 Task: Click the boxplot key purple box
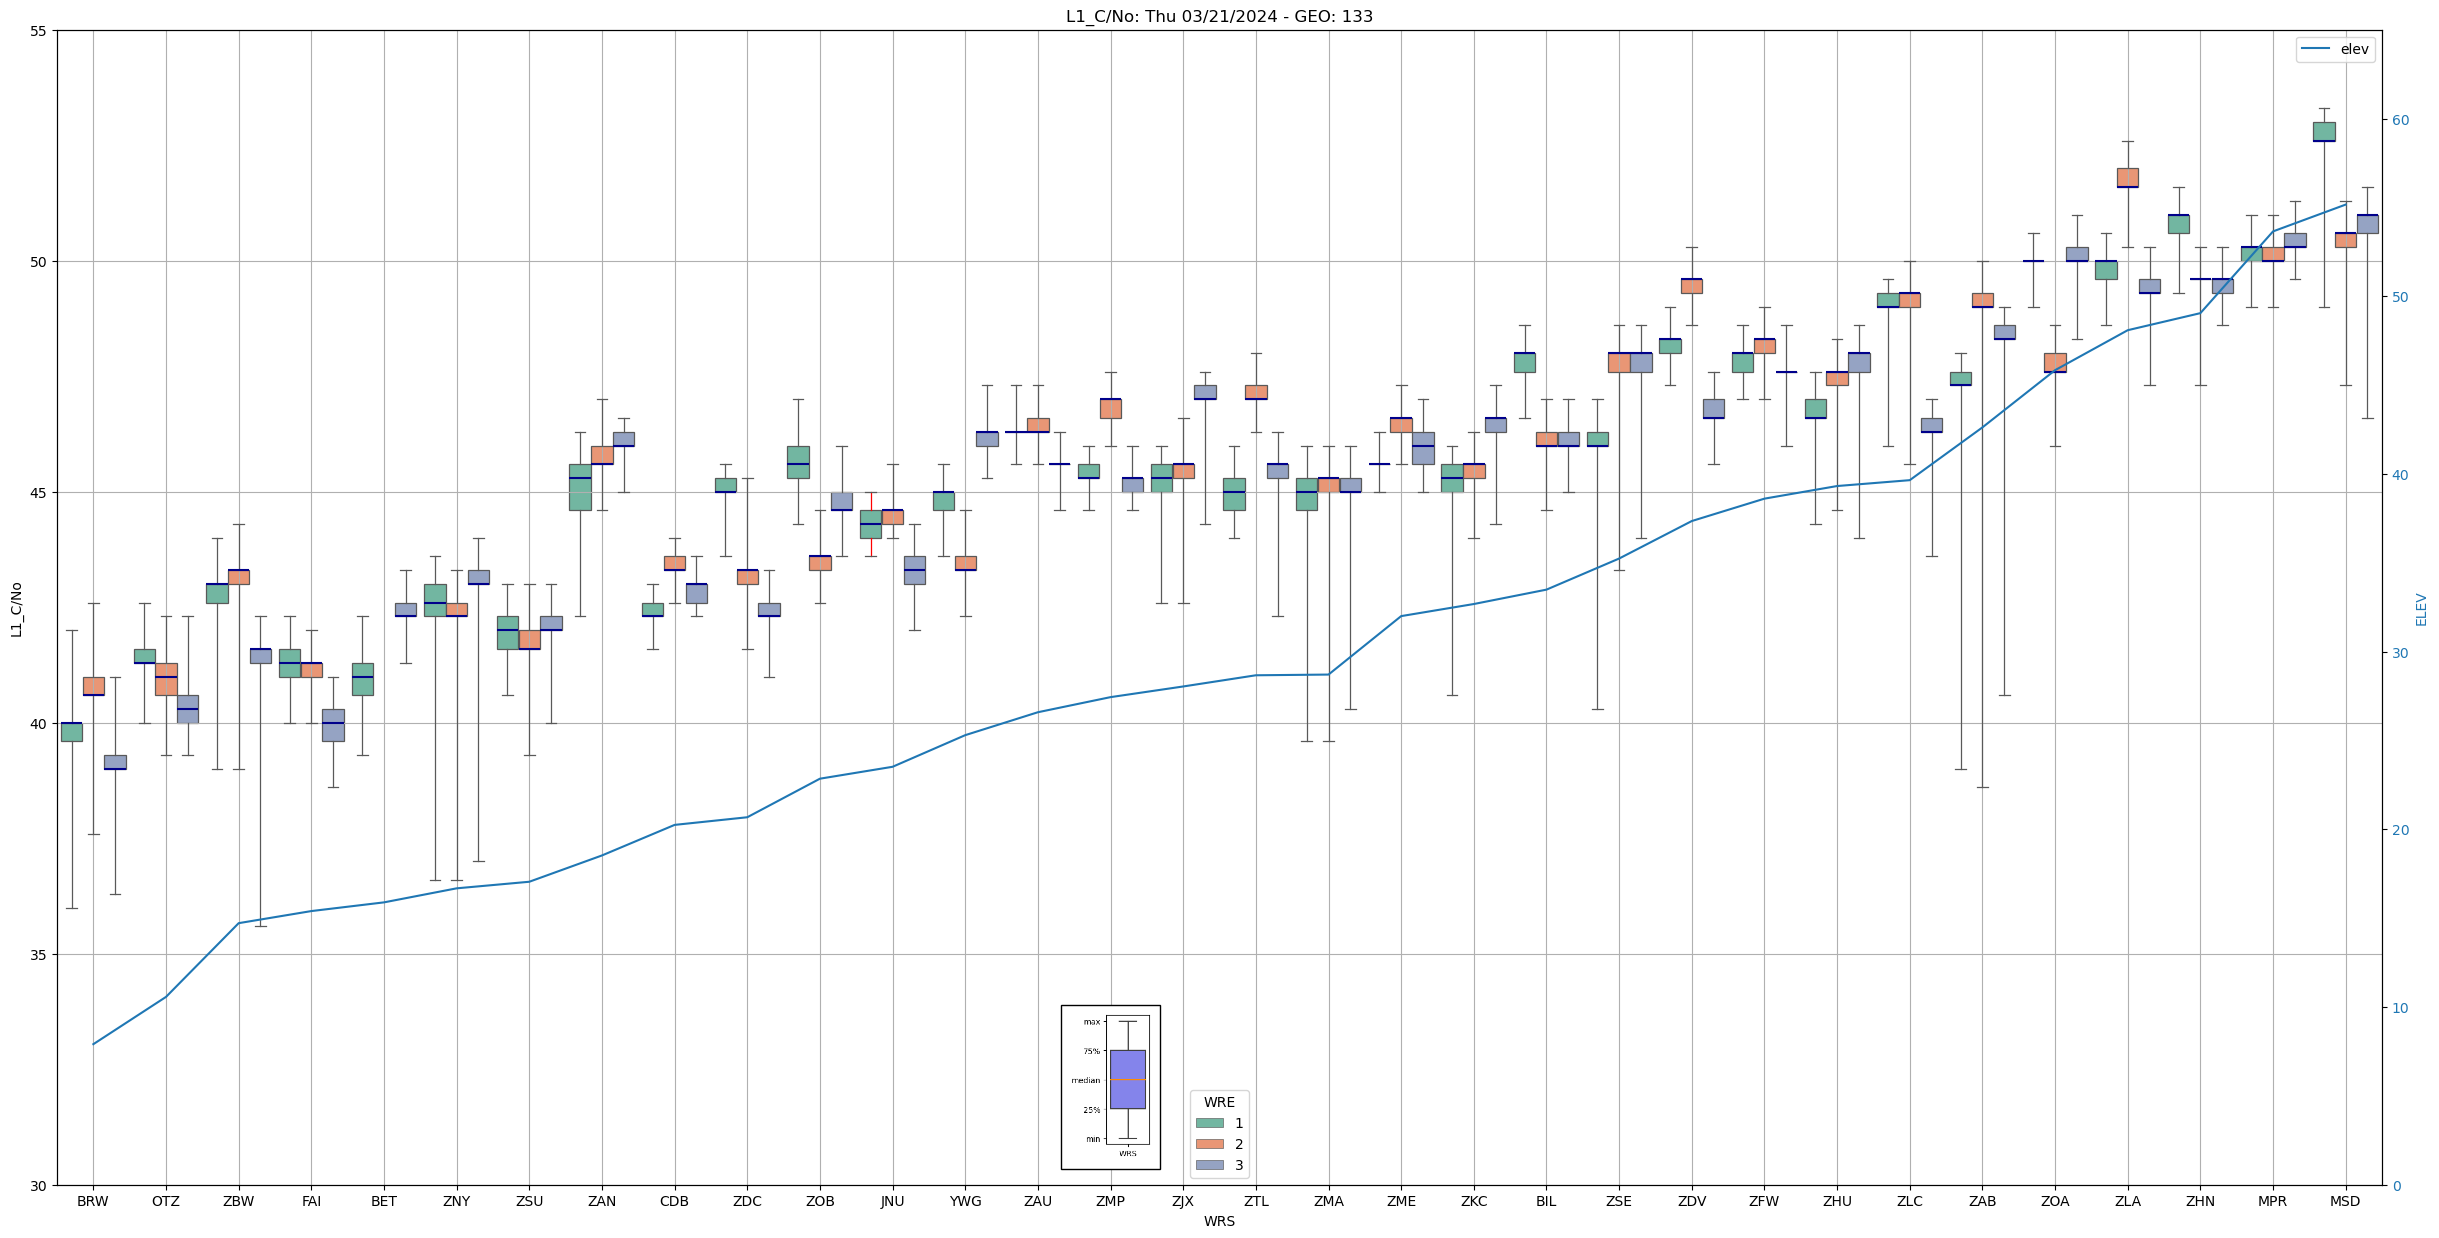click(x=1127, y=1079)
